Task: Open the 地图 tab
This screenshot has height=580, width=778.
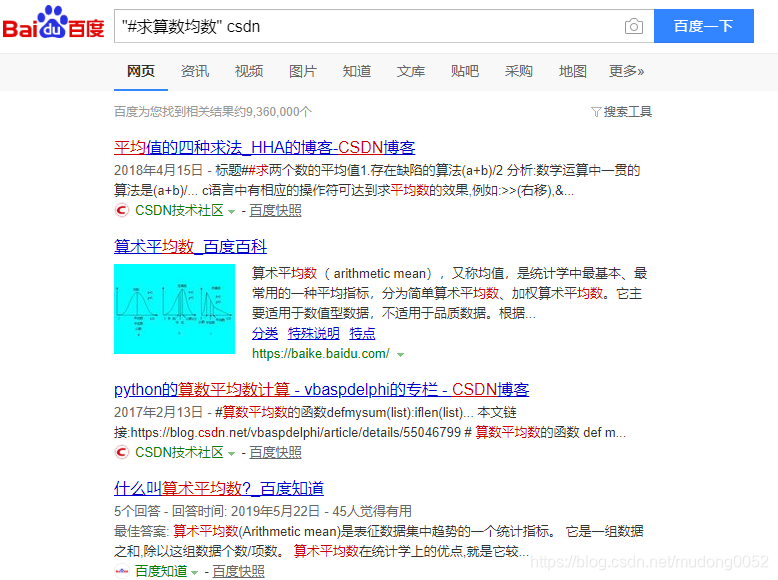Action: coord(573,71)
